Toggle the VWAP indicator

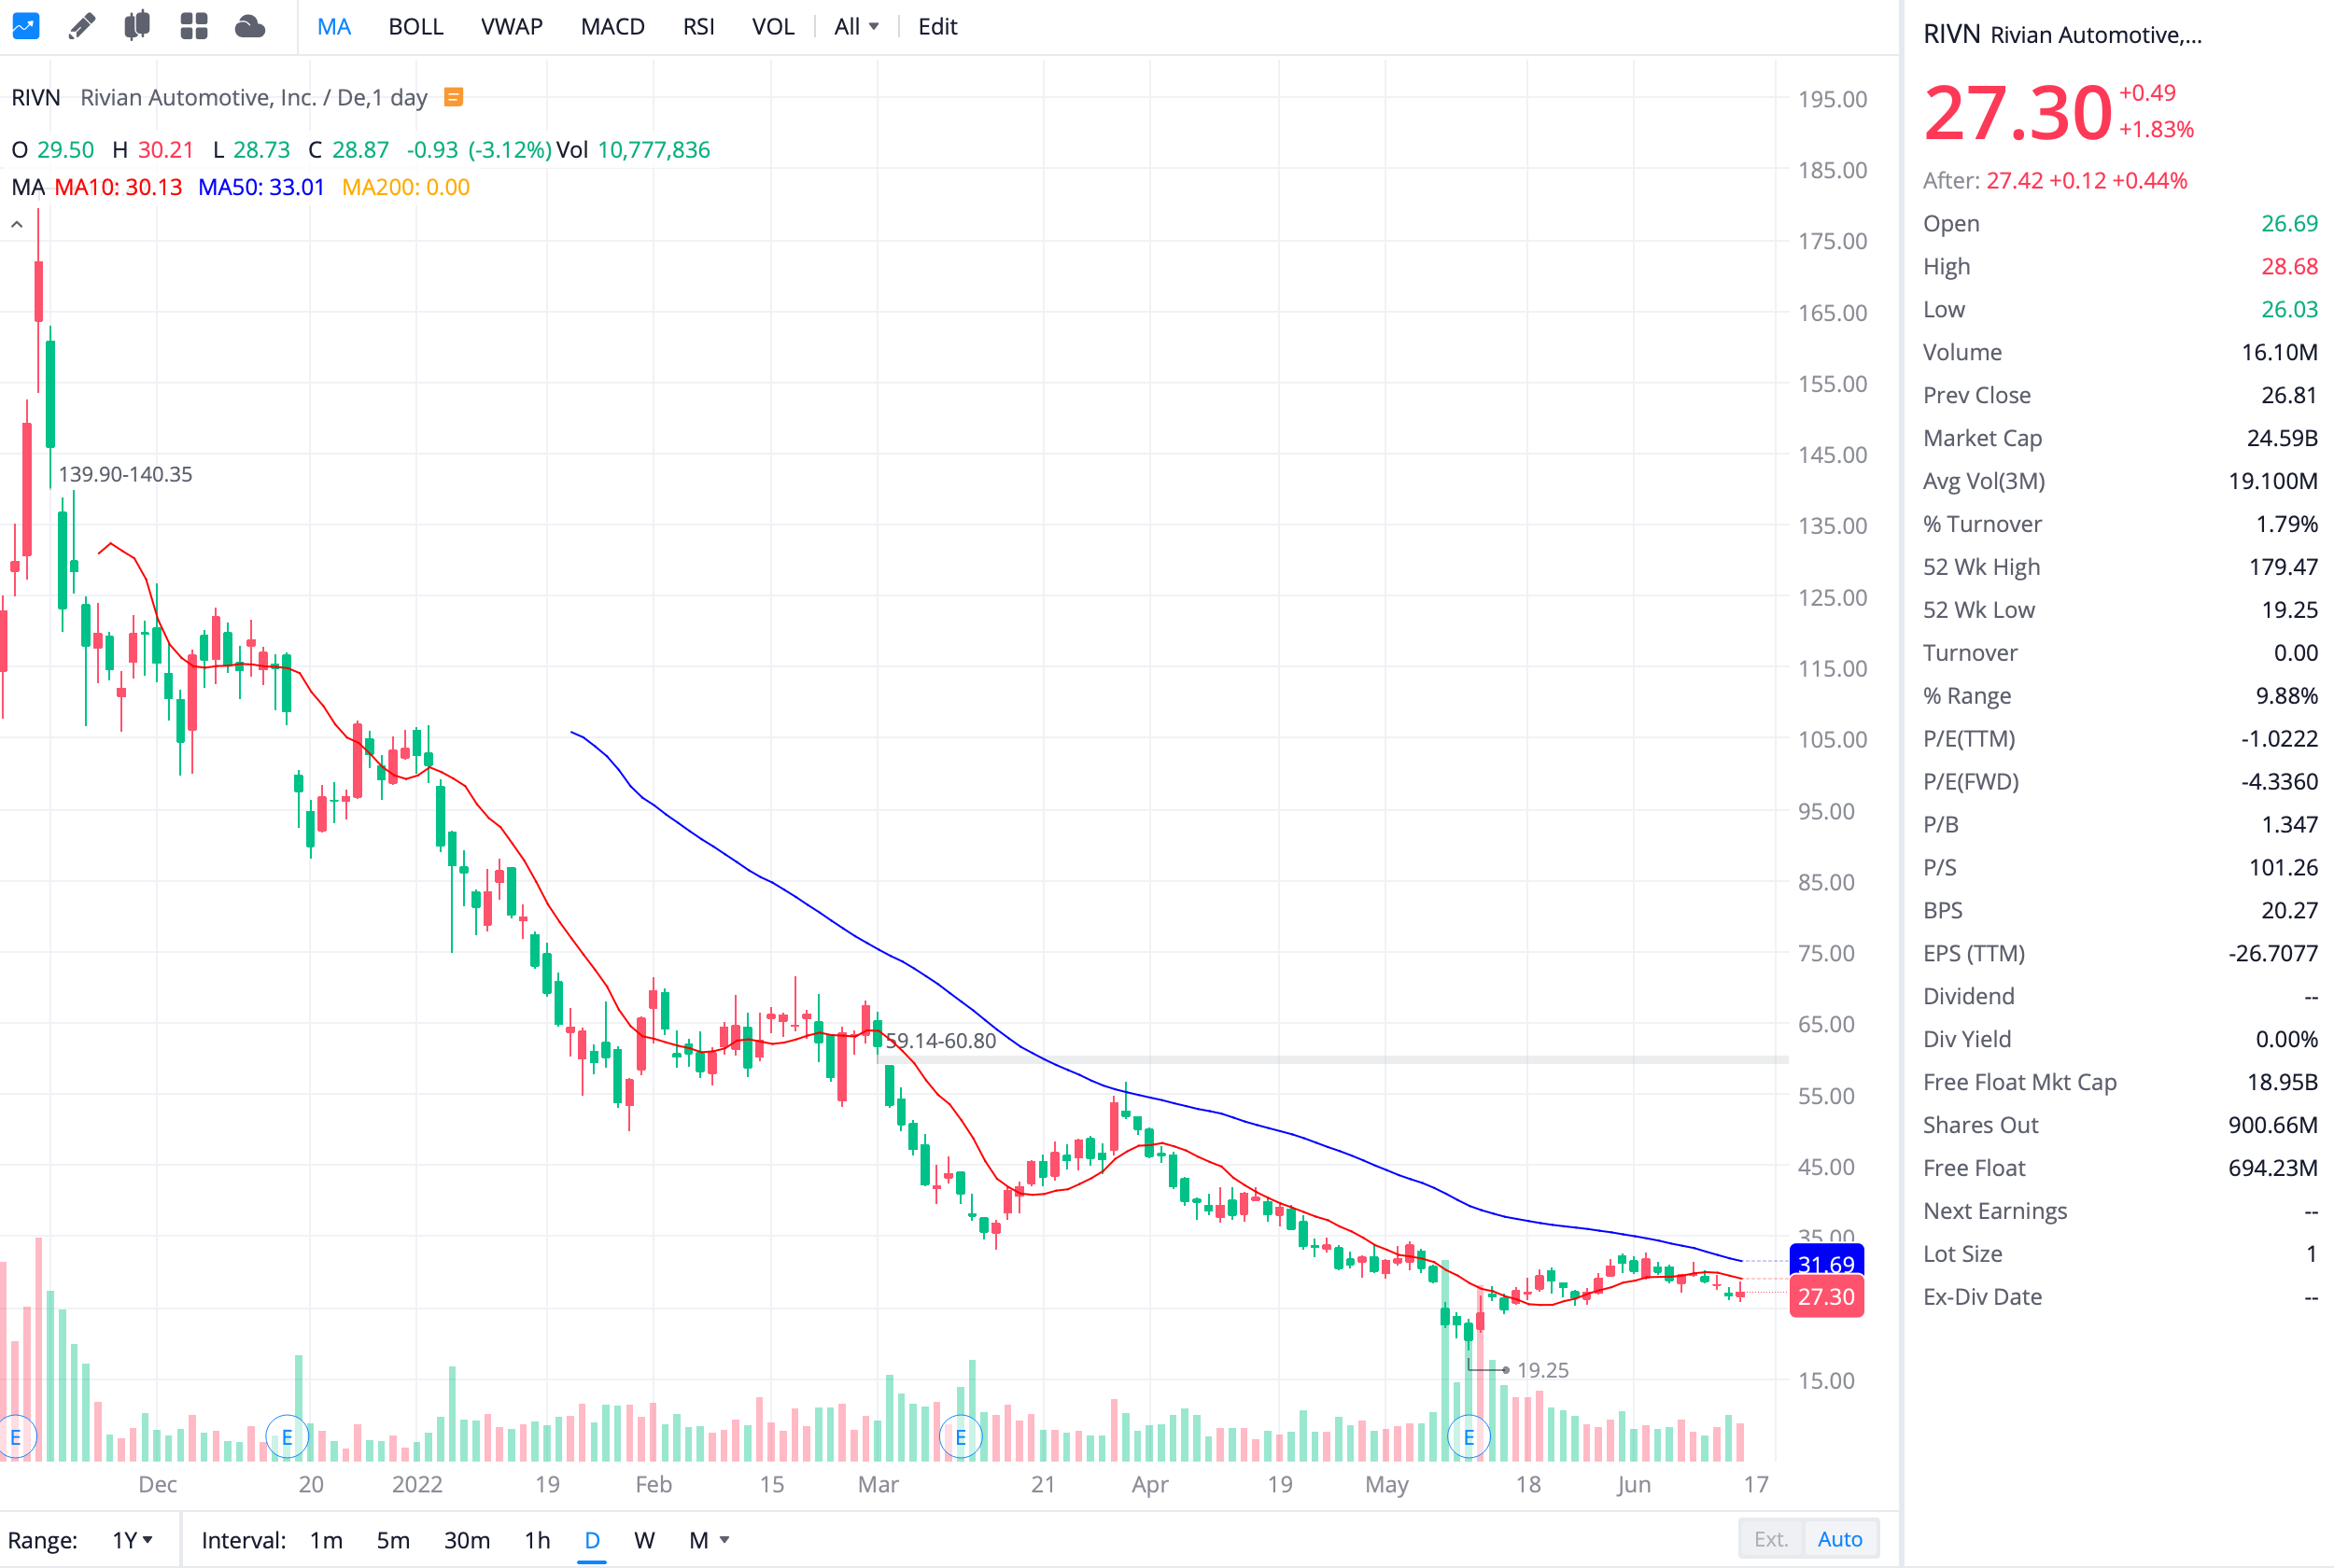[x=512, y=27]
